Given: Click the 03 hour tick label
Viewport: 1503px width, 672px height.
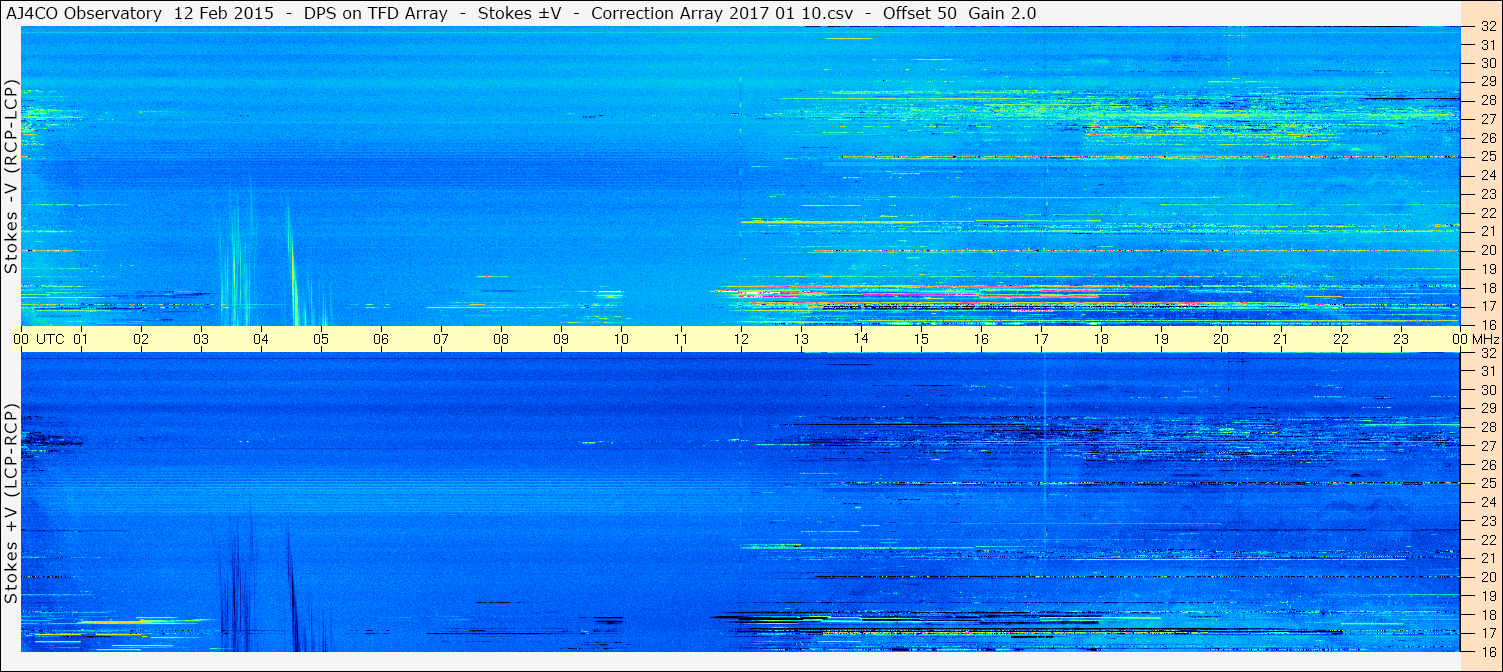Looking at the screenshot, I should 201,339.
